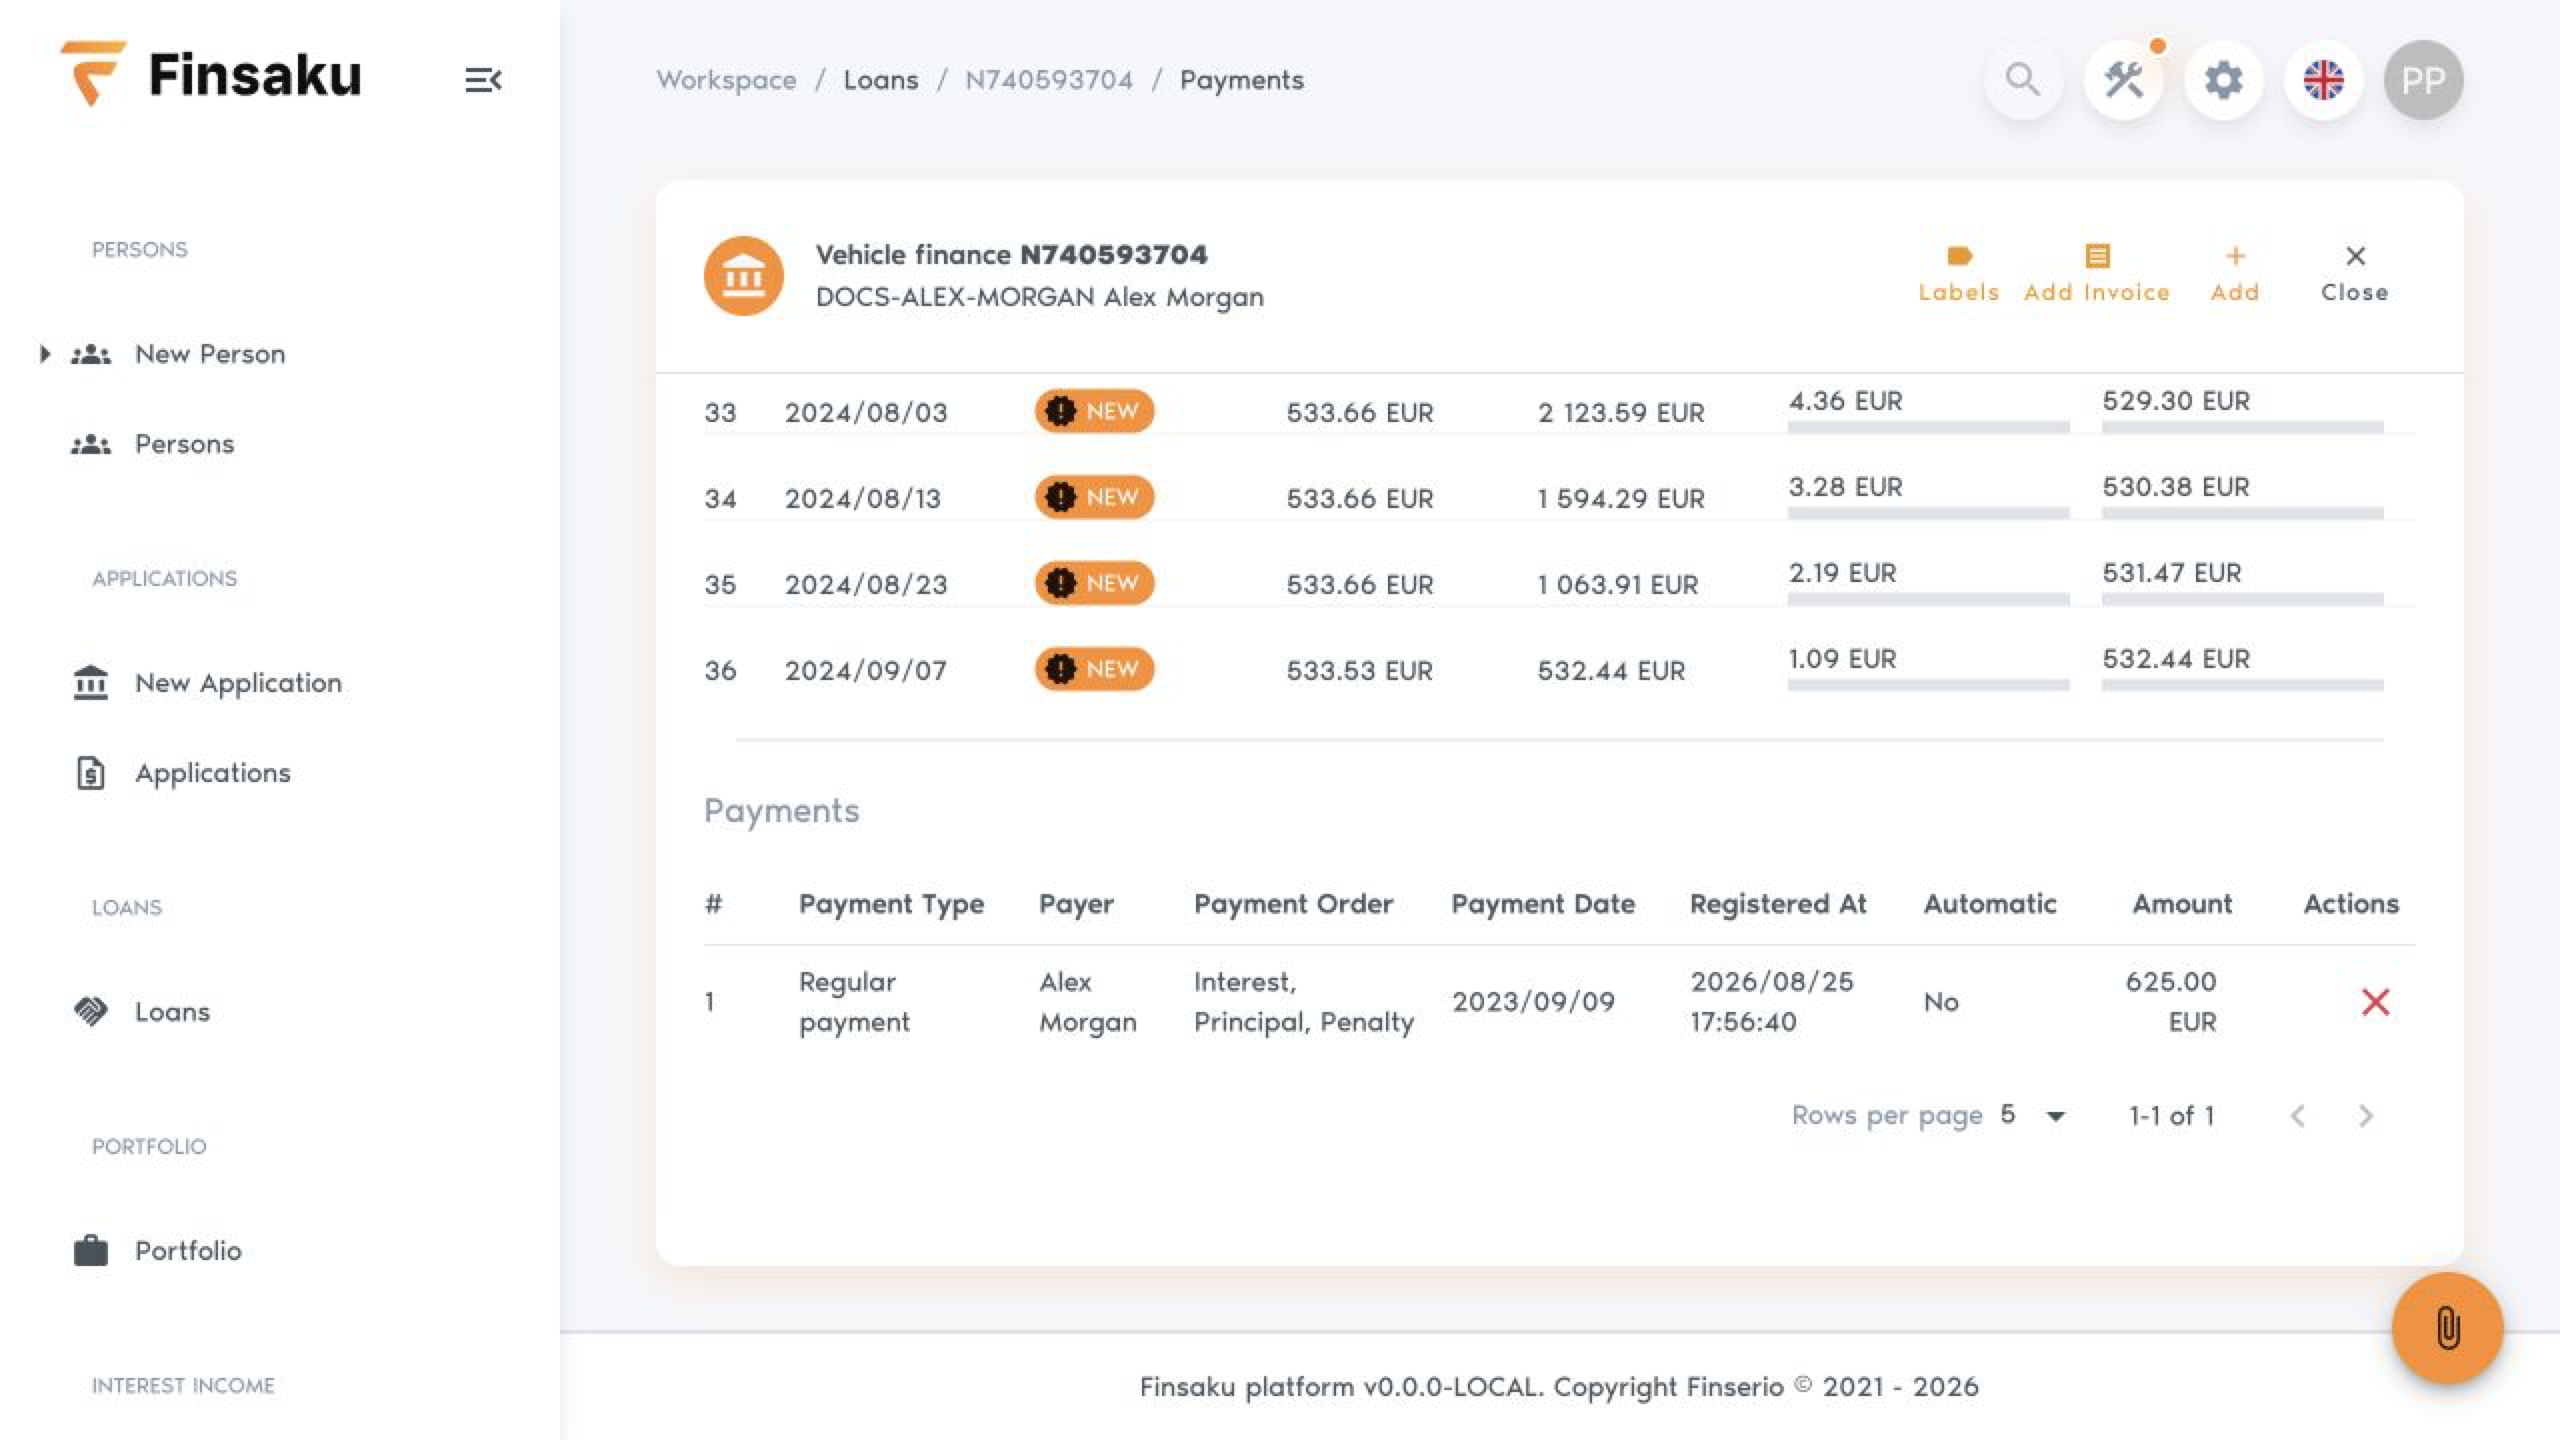This screenshot has height=1440, width=2560.
Task: Click N740593704 breadcrumb link
Action: click(1049, 80)
